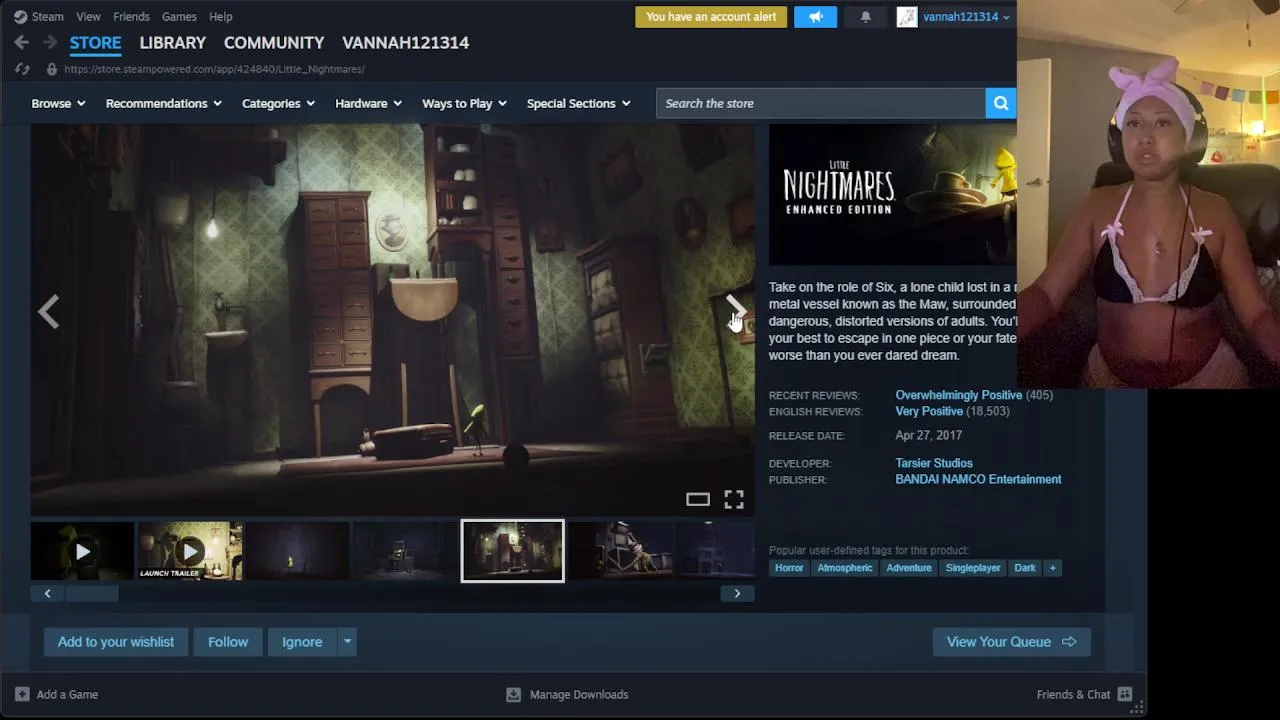Open the Ignore options dropdown arrow
The width and height of the screenshot is (1280, 720).
(x=347, y=642)
